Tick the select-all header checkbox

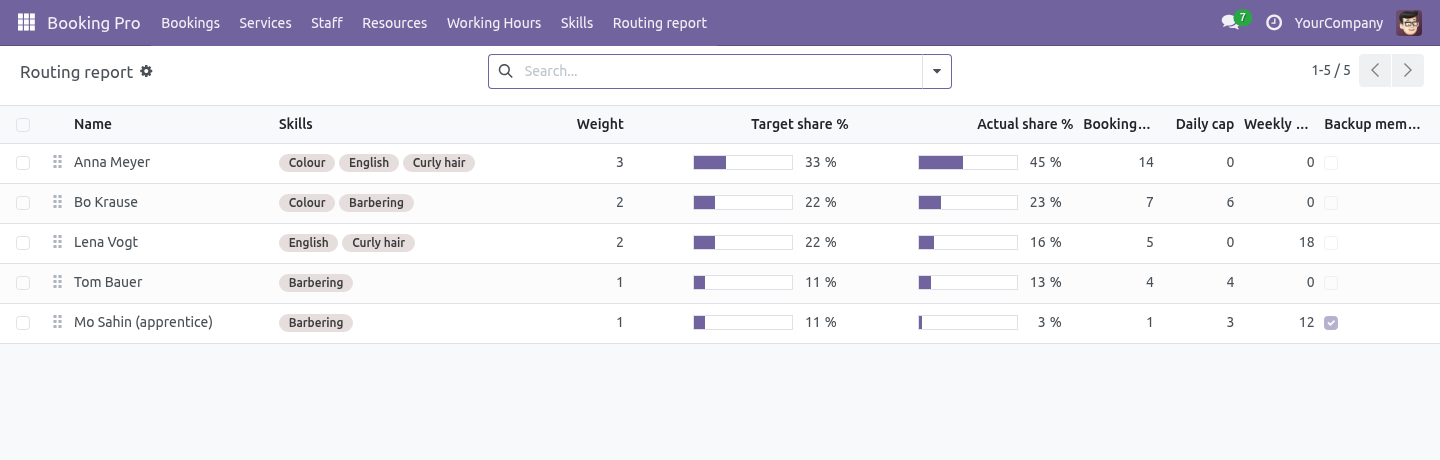(x=23, y=125)
